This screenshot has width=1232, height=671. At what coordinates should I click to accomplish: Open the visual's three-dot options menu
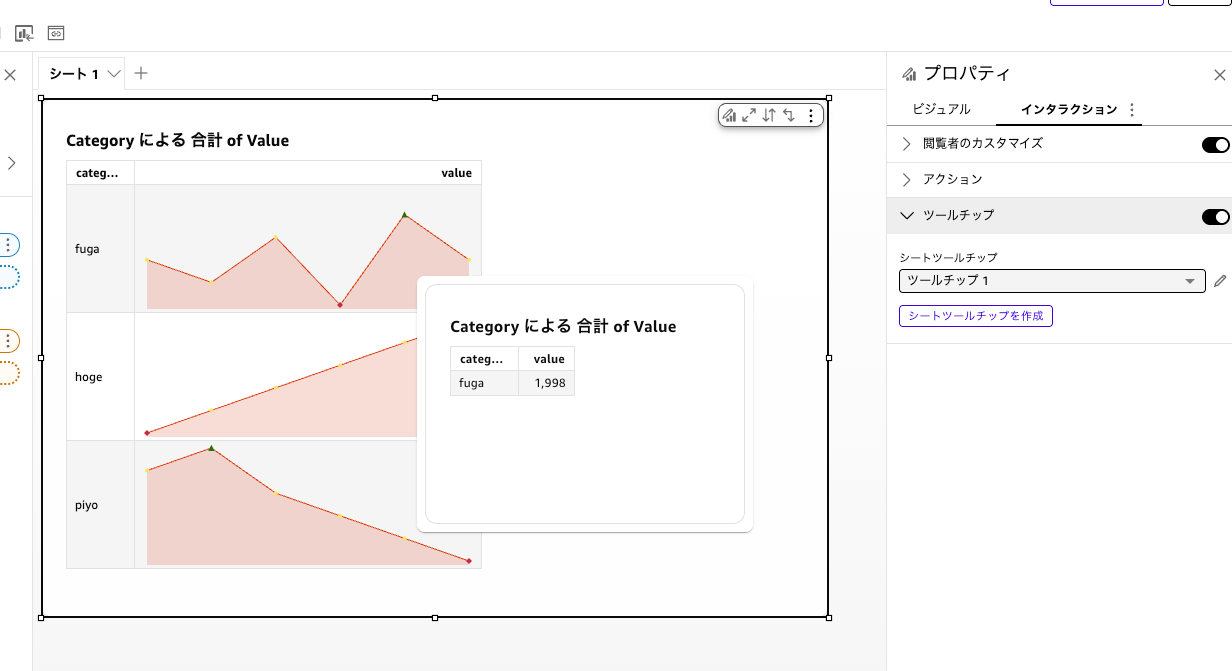(811, 115)
